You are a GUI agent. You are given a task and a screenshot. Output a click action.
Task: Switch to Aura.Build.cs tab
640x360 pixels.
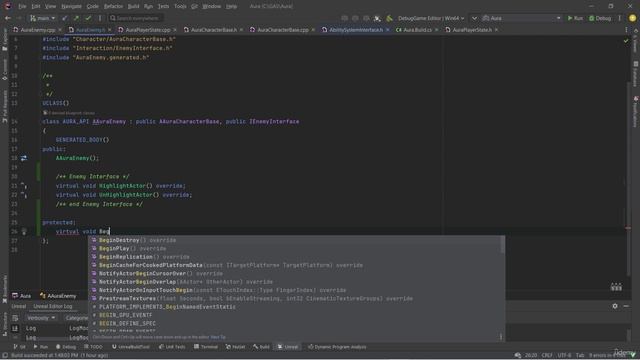417,30
